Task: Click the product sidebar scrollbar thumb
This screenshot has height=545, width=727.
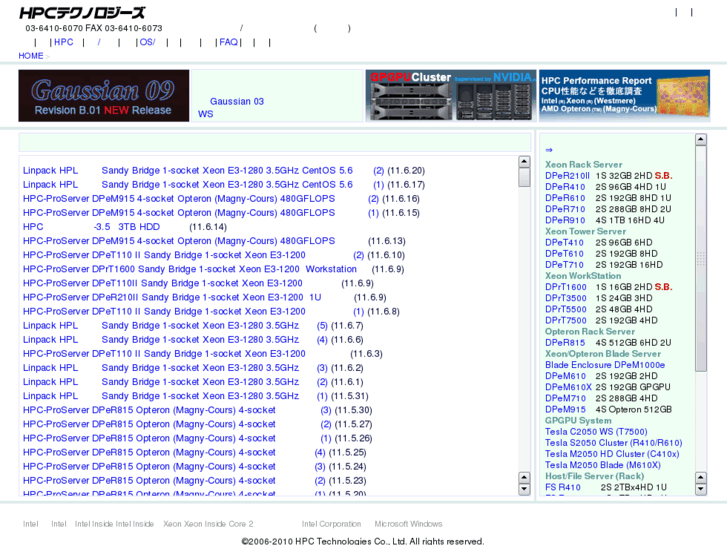Action: 701,258
